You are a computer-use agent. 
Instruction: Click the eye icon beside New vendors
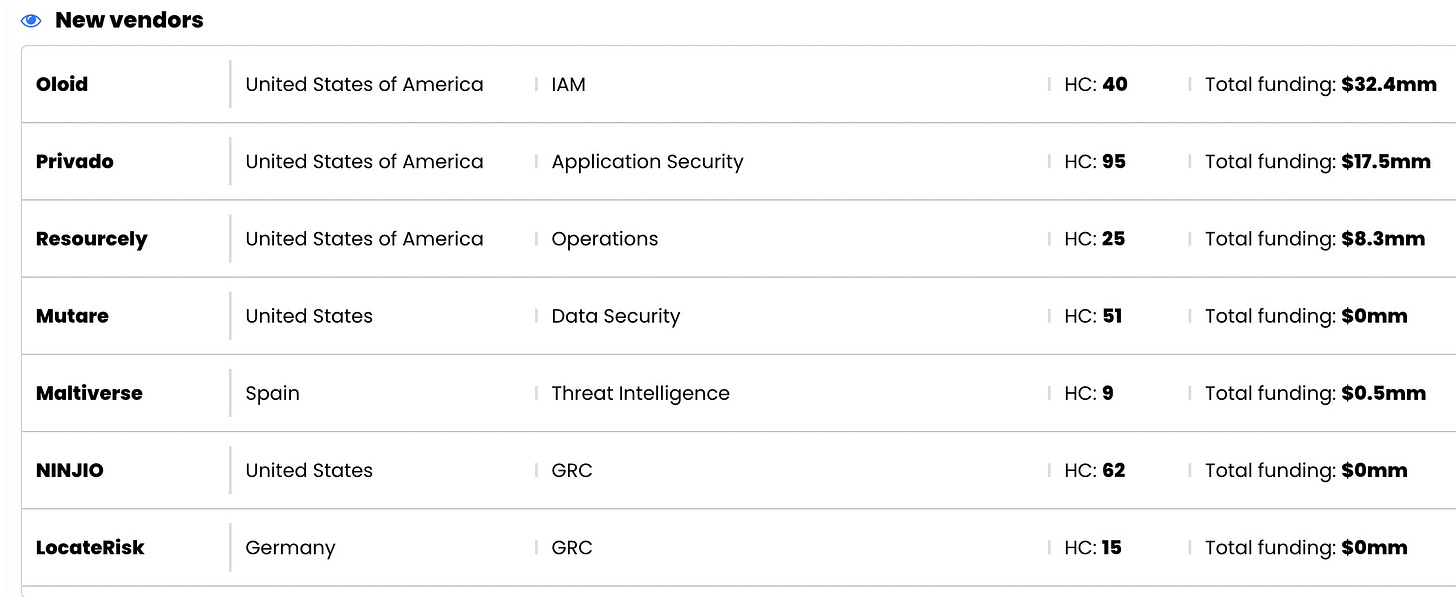point(31,20)
